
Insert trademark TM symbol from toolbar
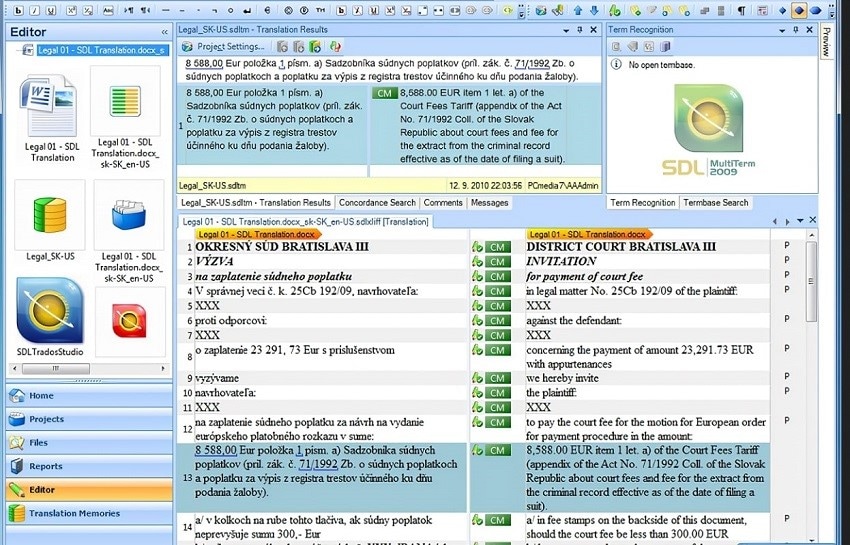click(320, 10)
